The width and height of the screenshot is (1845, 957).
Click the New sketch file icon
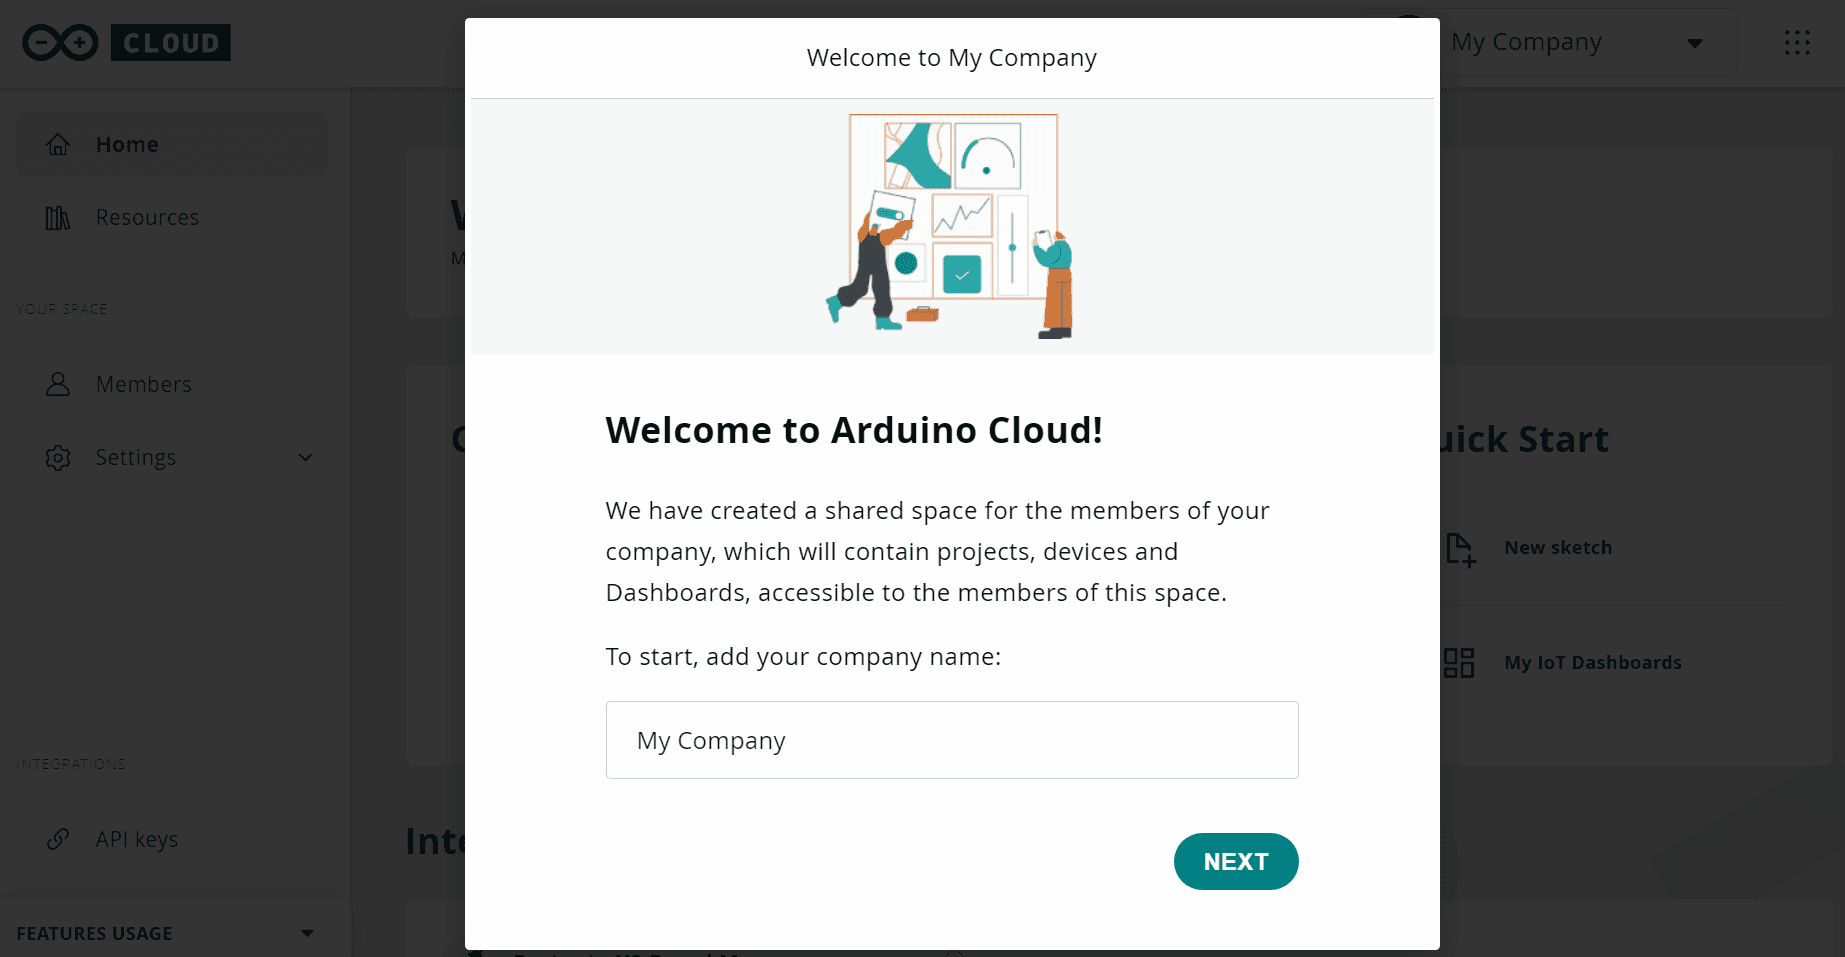(1460, 549)
